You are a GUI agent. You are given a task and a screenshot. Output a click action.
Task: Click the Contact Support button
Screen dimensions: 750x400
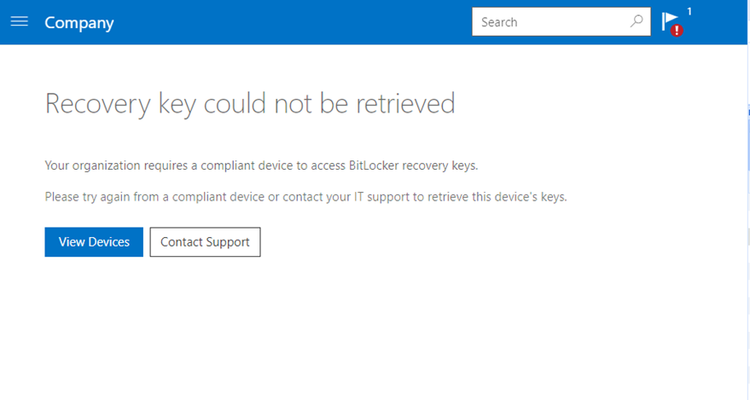[205, 242]
